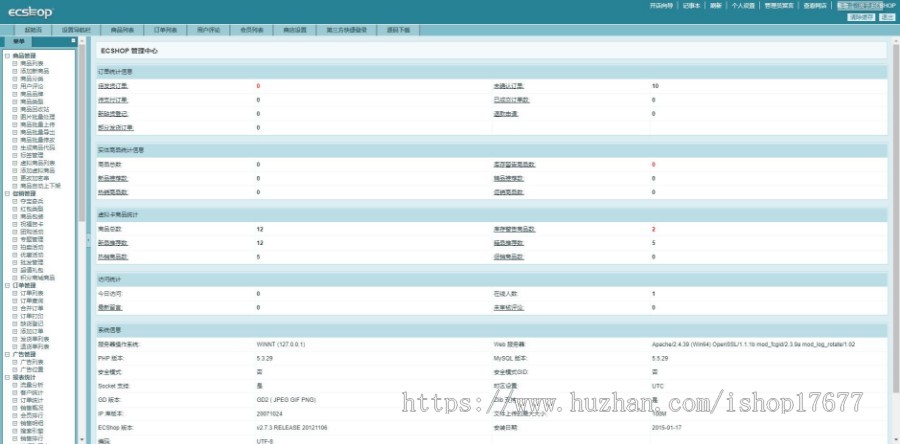This screenshot has width=900, height=444.
Task: Open 积分商城商品 in the sidebar
Action: (37, 278)
